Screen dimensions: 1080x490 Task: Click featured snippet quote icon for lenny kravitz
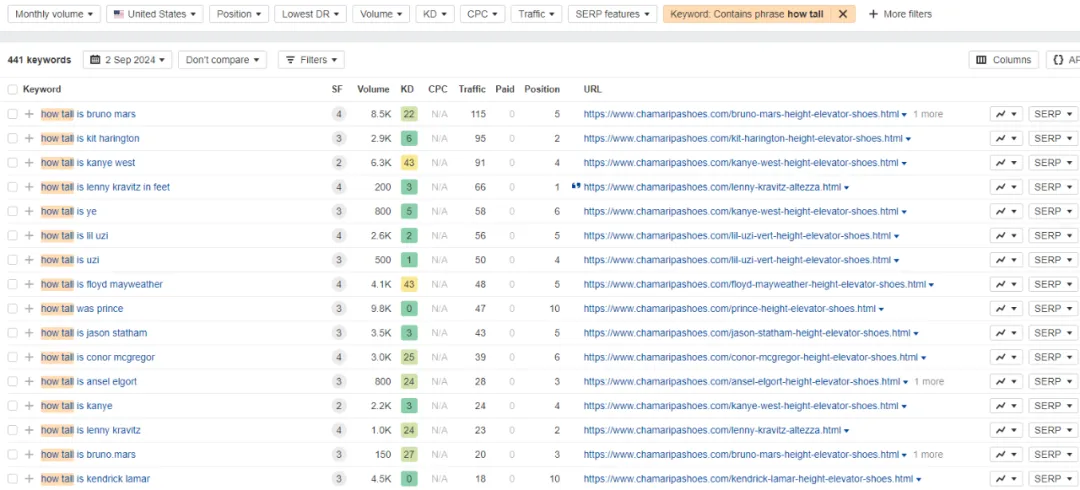tap(576, 186)
